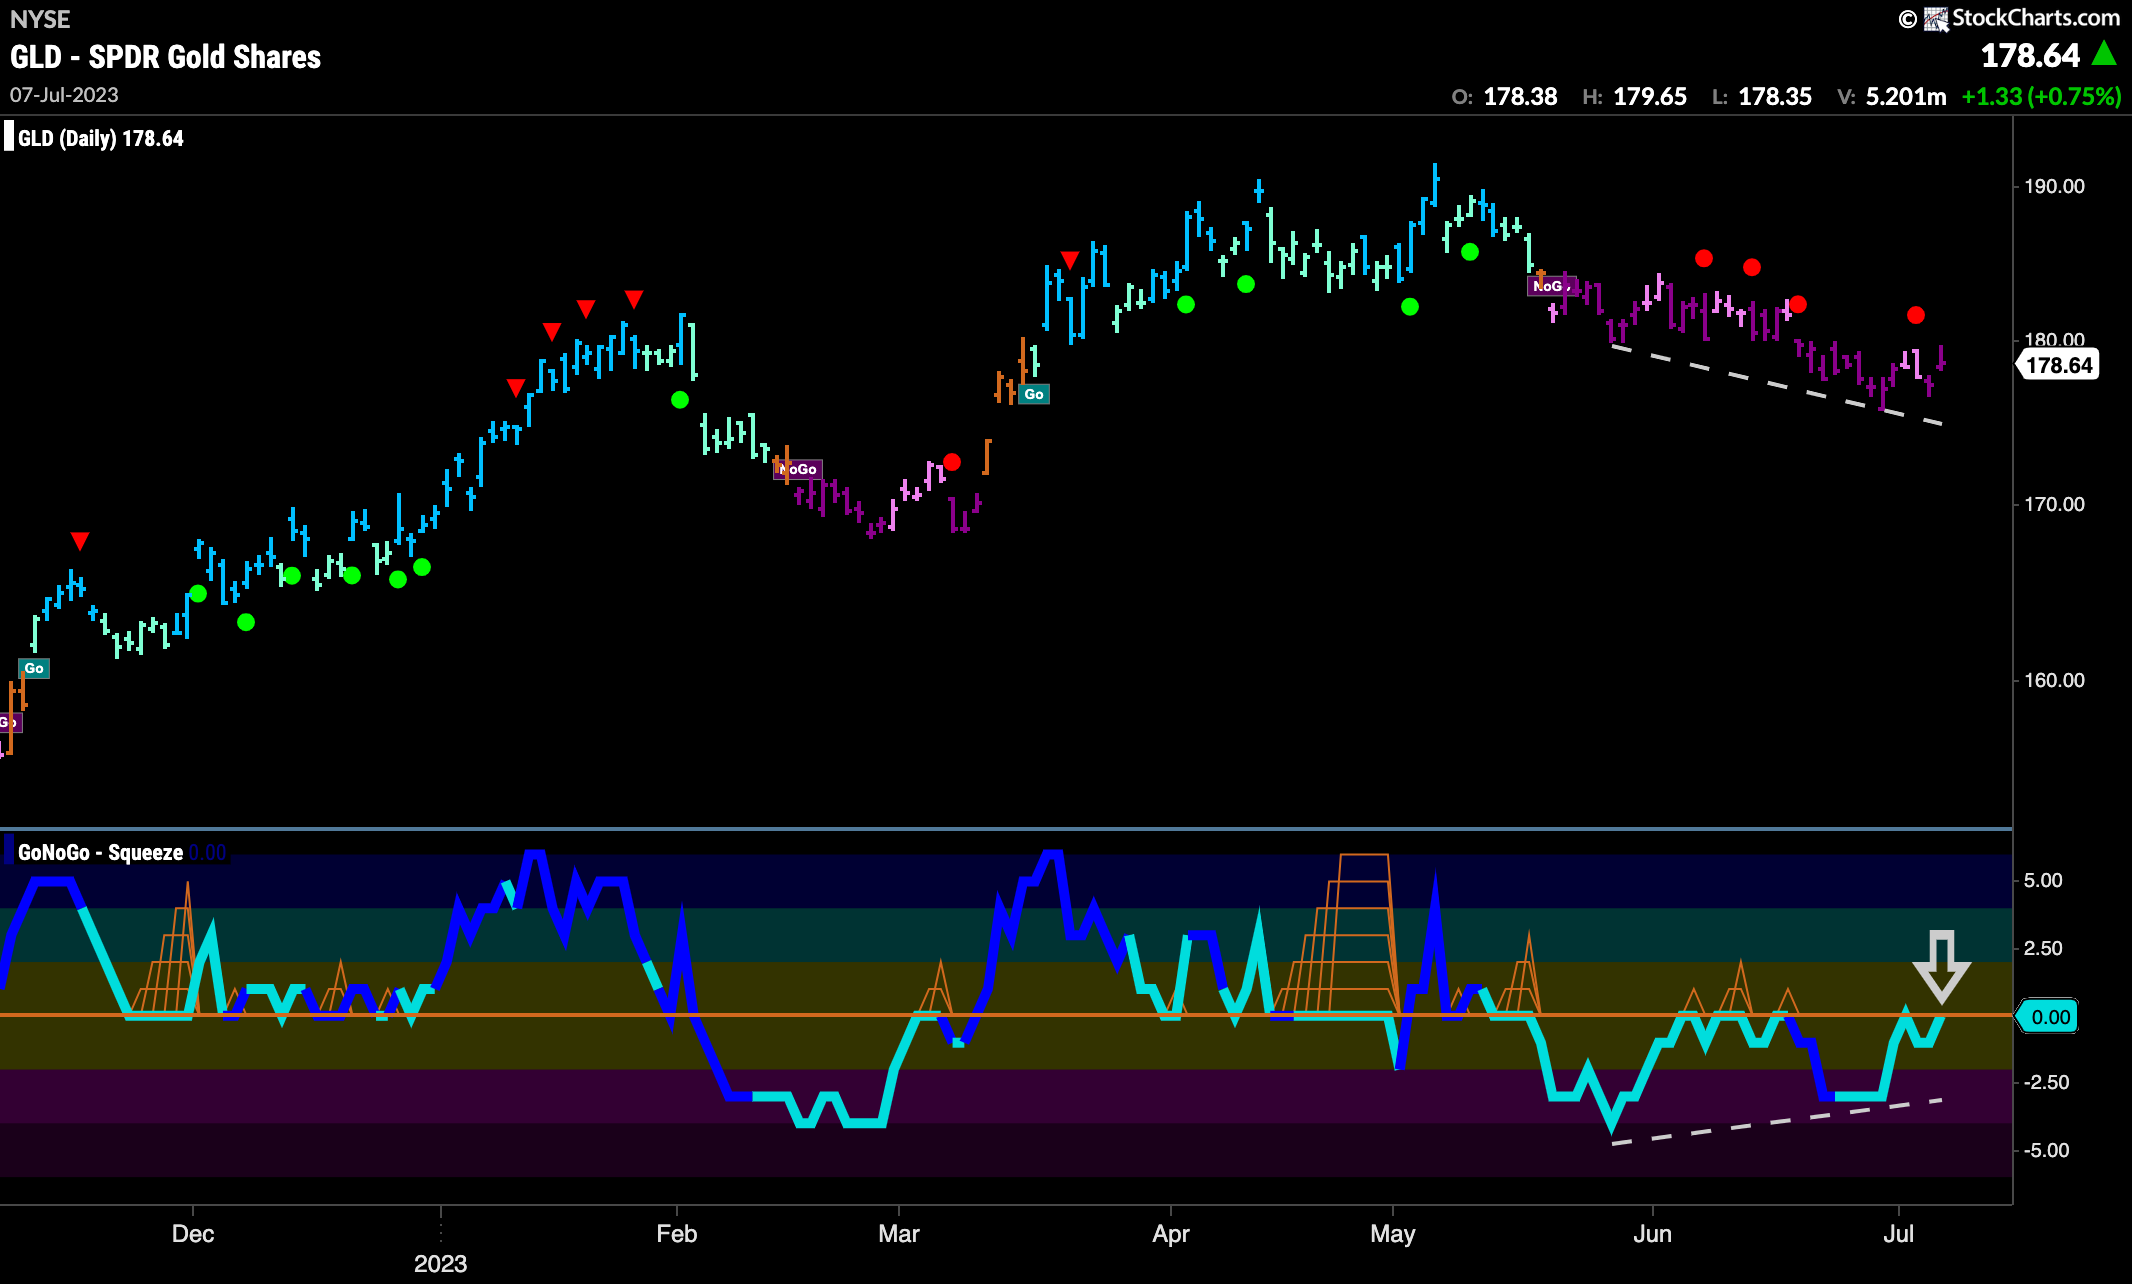Click the High value 179.65

[x=1650, y=97]
